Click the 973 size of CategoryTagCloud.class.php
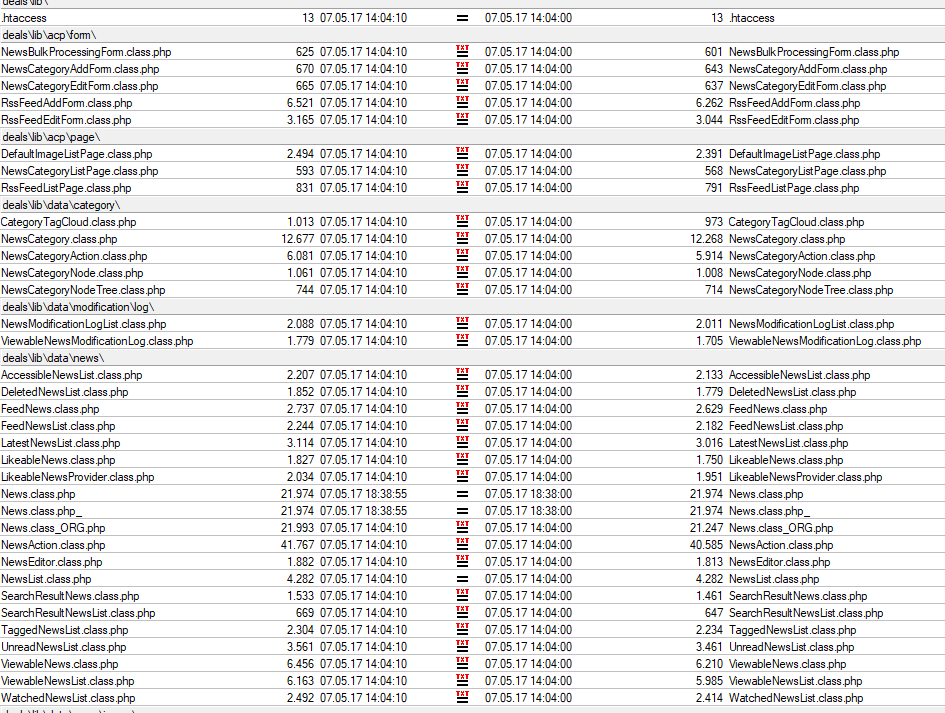The width and height of the screenshot is (945, 713). click(714, 222)
